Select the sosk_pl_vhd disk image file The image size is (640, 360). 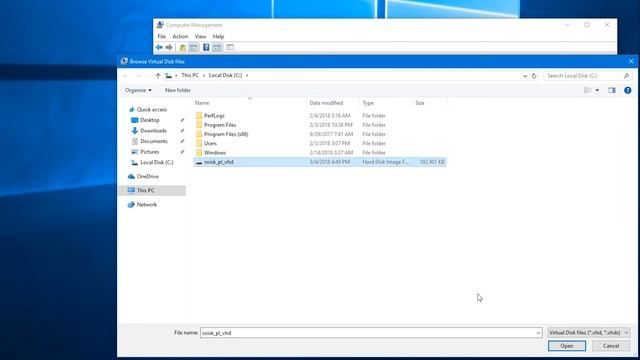pos(320,162)
